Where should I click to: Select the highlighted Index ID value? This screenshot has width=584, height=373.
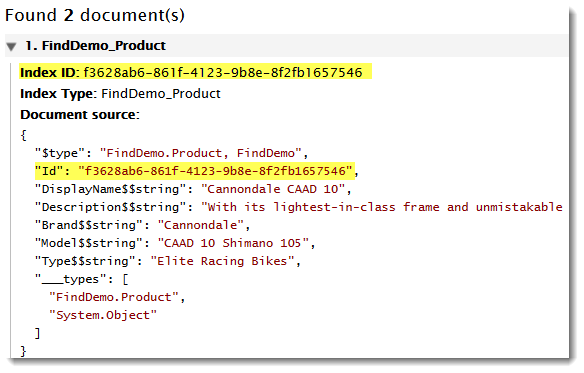(223, 72)
